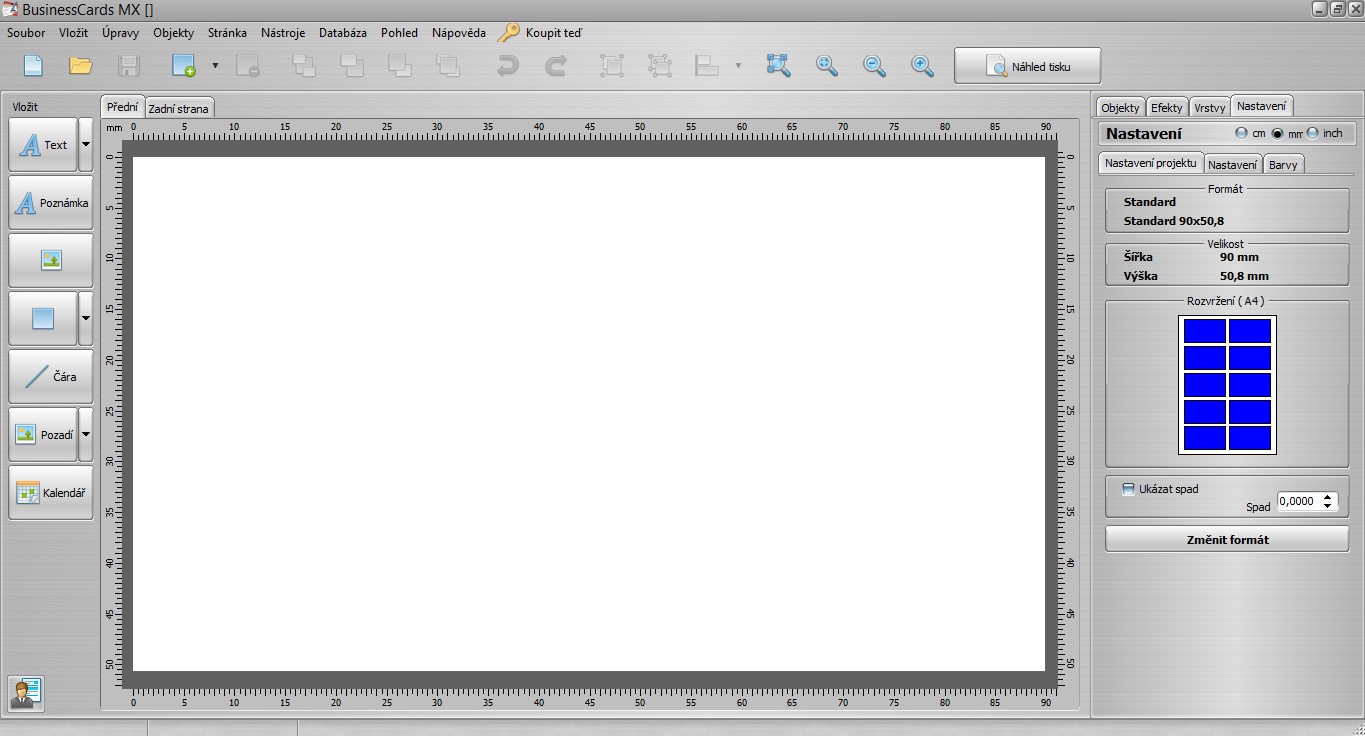Insert a Text object
1365x736 pixels.
(43, 145)
